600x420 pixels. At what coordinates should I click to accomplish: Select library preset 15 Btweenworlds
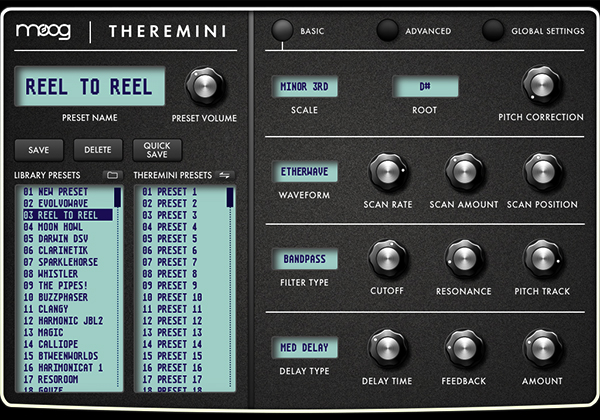(x=68, y=356)
